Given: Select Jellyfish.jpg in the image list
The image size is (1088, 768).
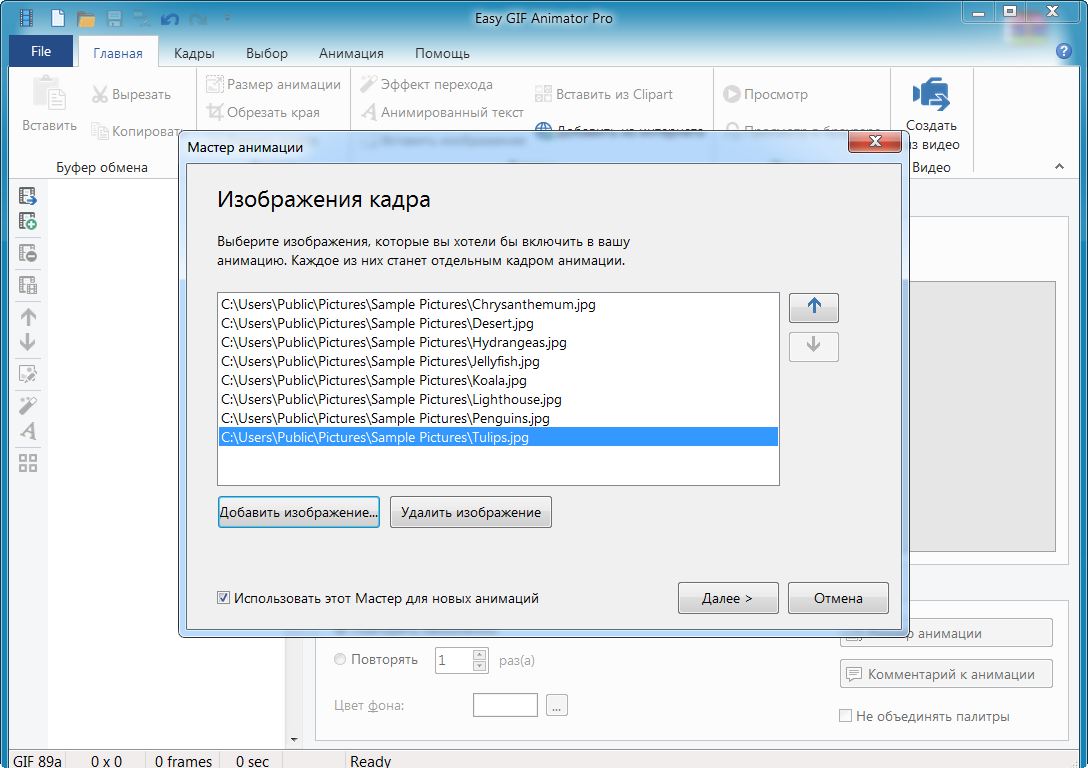Looking at the screenshot, I should (x=498, y=361).
